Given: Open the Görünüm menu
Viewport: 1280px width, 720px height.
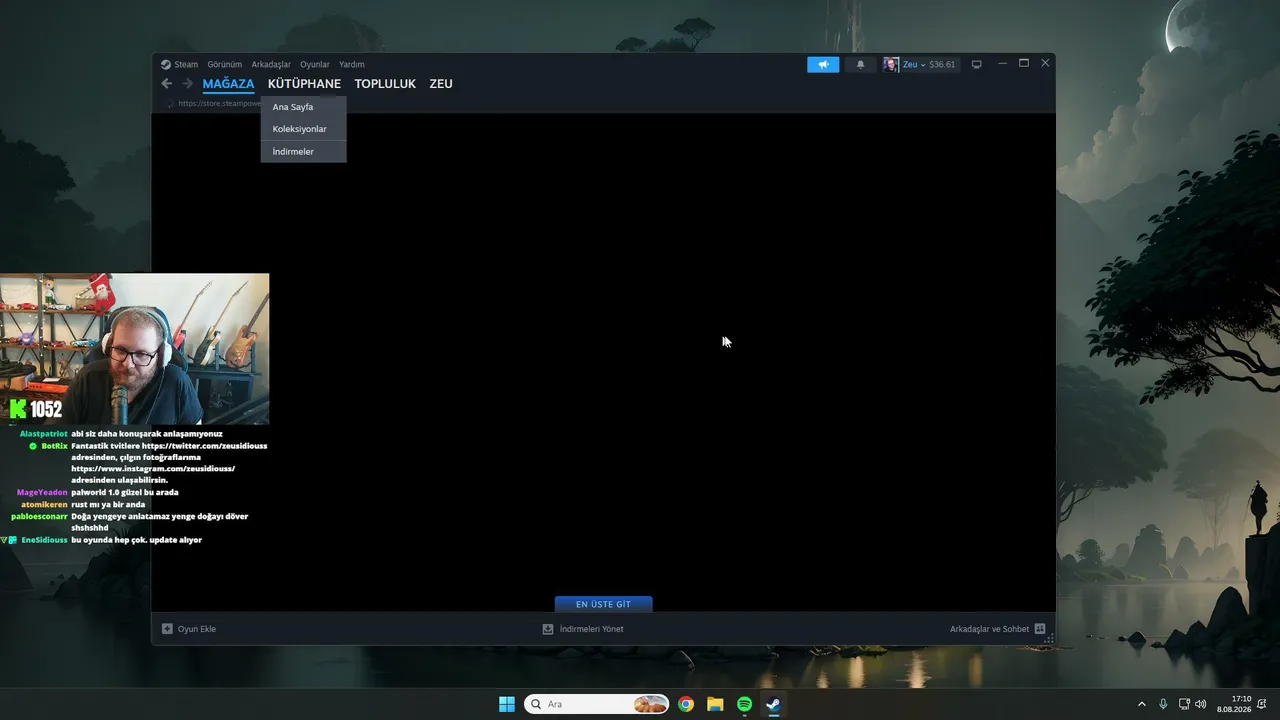Looking at the screenshot, I should pos(225,65).
